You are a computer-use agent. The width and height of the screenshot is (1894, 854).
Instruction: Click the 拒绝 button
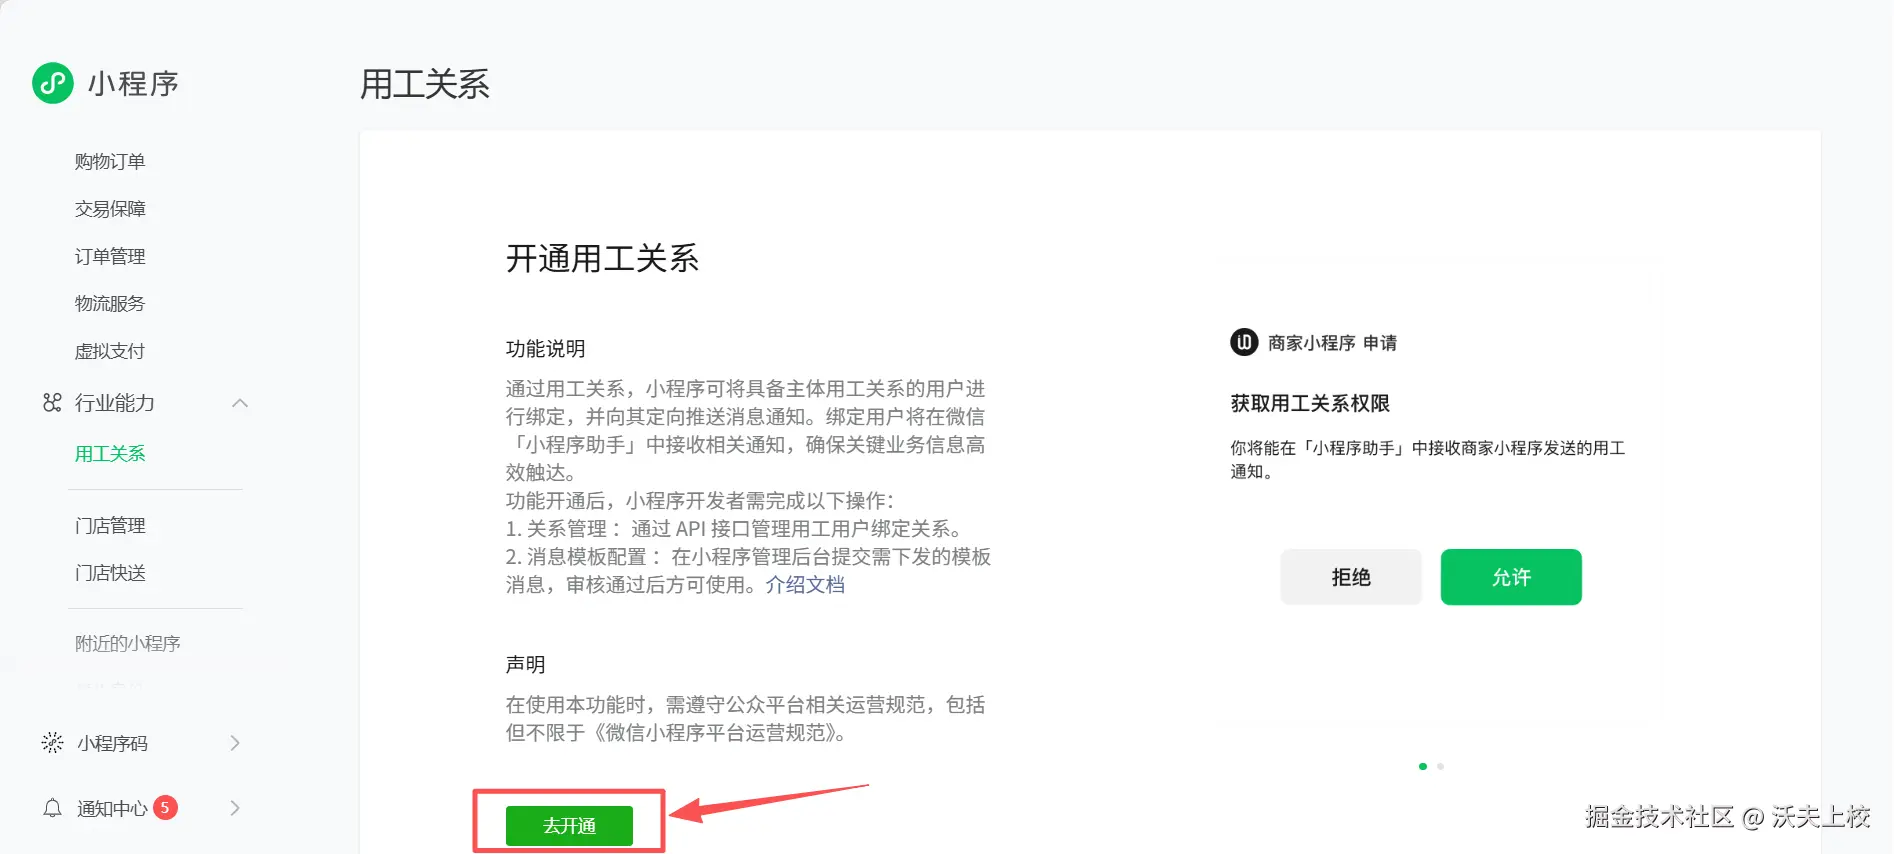1351,577
